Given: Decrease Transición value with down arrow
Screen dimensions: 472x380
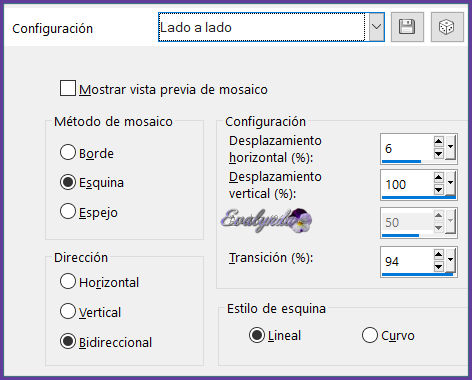Looking at the screenshot, I should 438,267.
